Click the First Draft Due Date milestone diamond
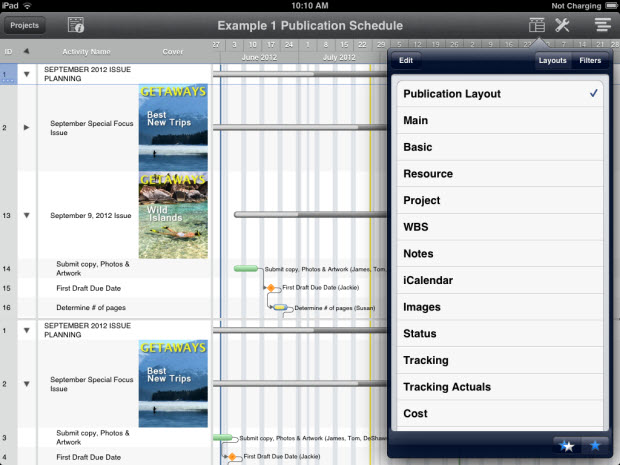 (269, 288)
